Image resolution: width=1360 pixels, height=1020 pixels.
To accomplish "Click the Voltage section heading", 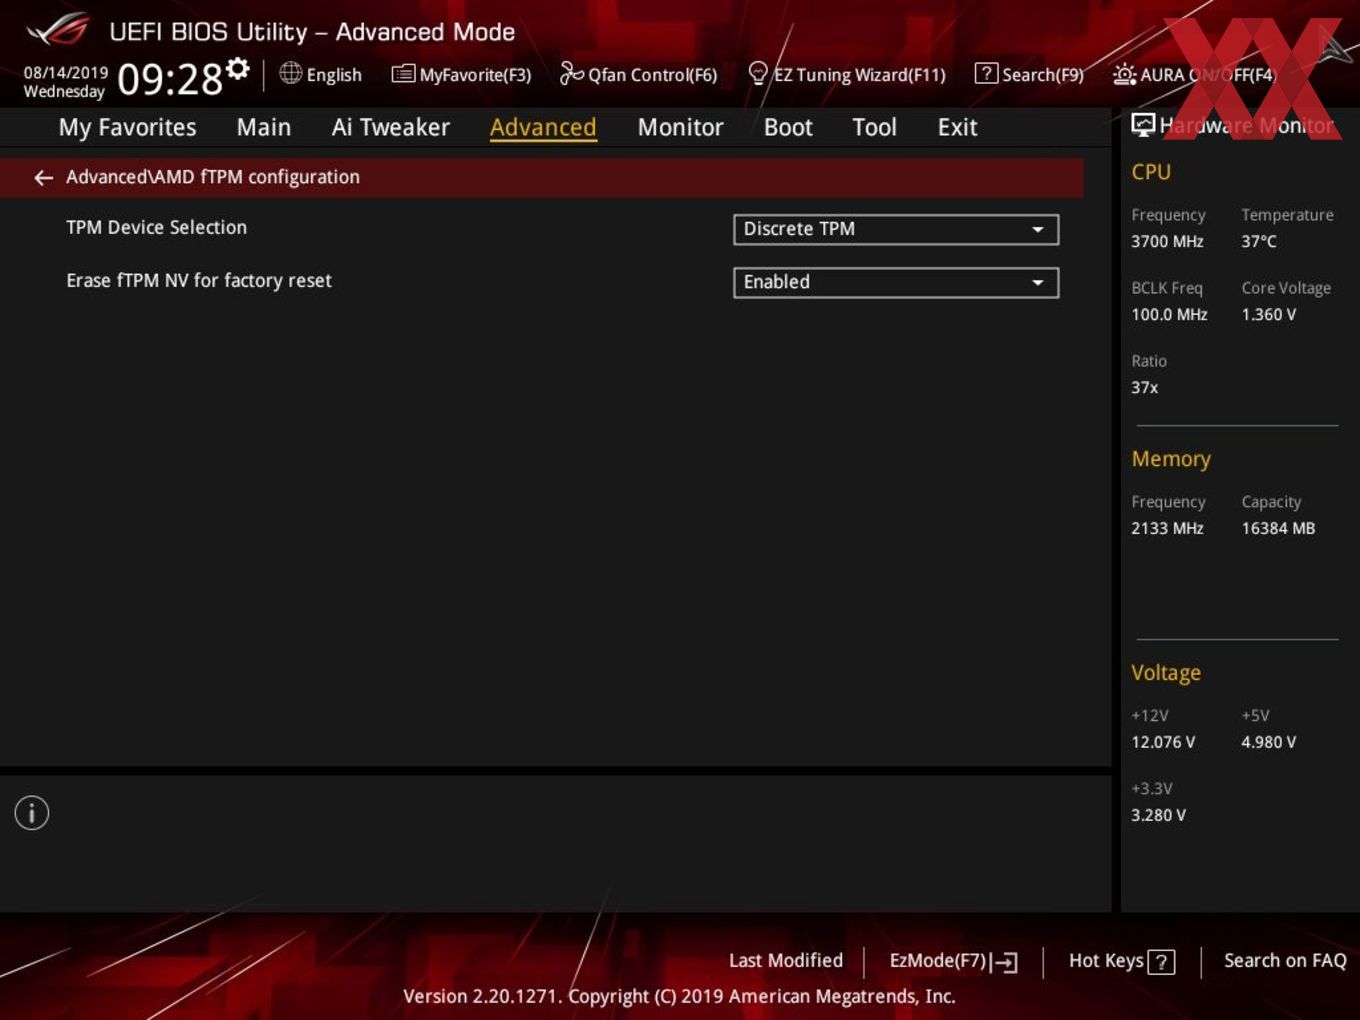I will coord(1166,673).
